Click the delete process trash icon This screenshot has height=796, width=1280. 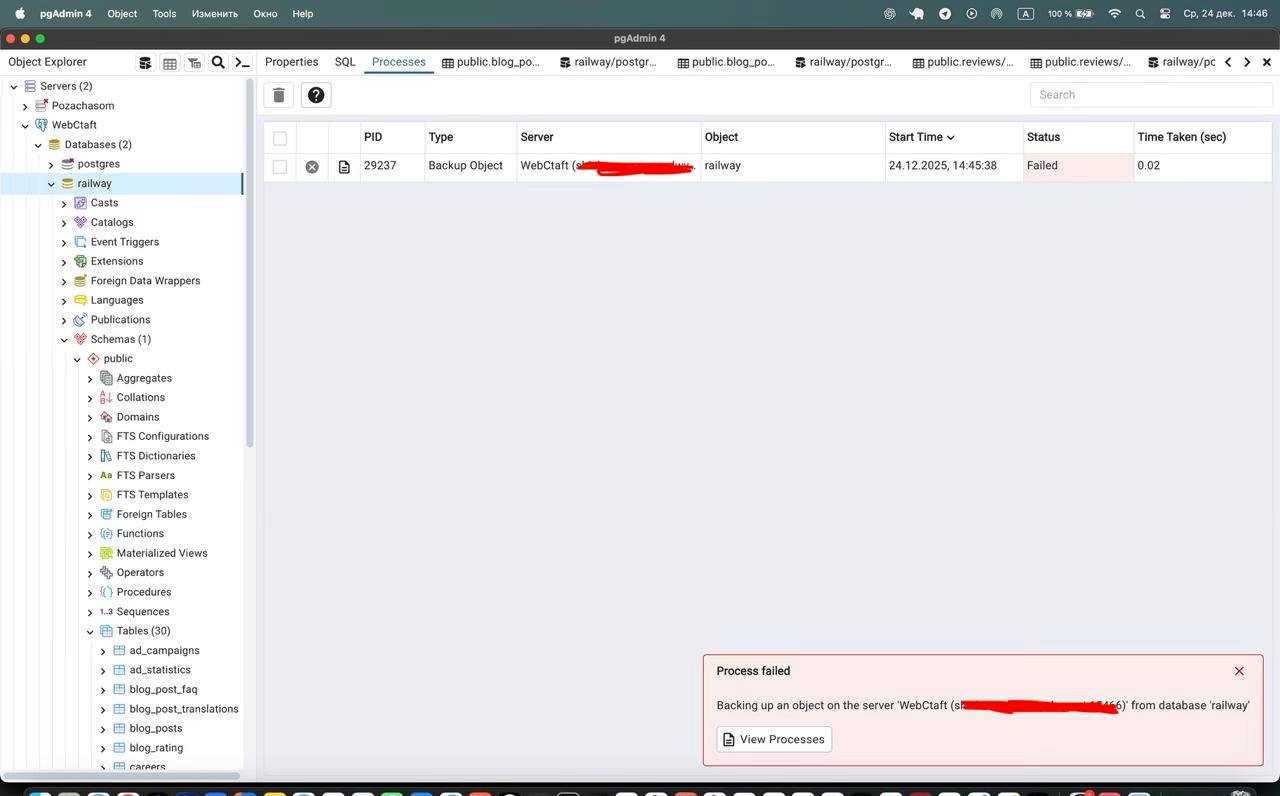click(x=279, y=94)
